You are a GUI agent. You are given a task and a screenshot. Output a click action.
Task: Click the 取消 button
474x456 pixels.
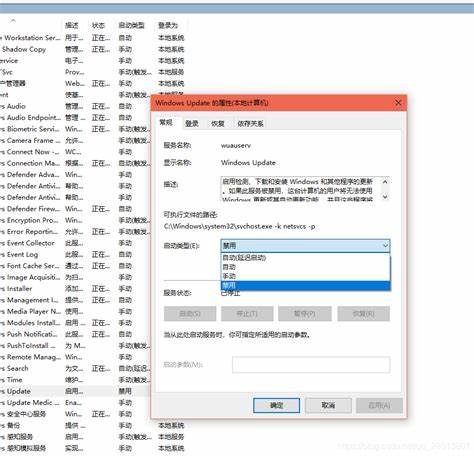point(328,405)
